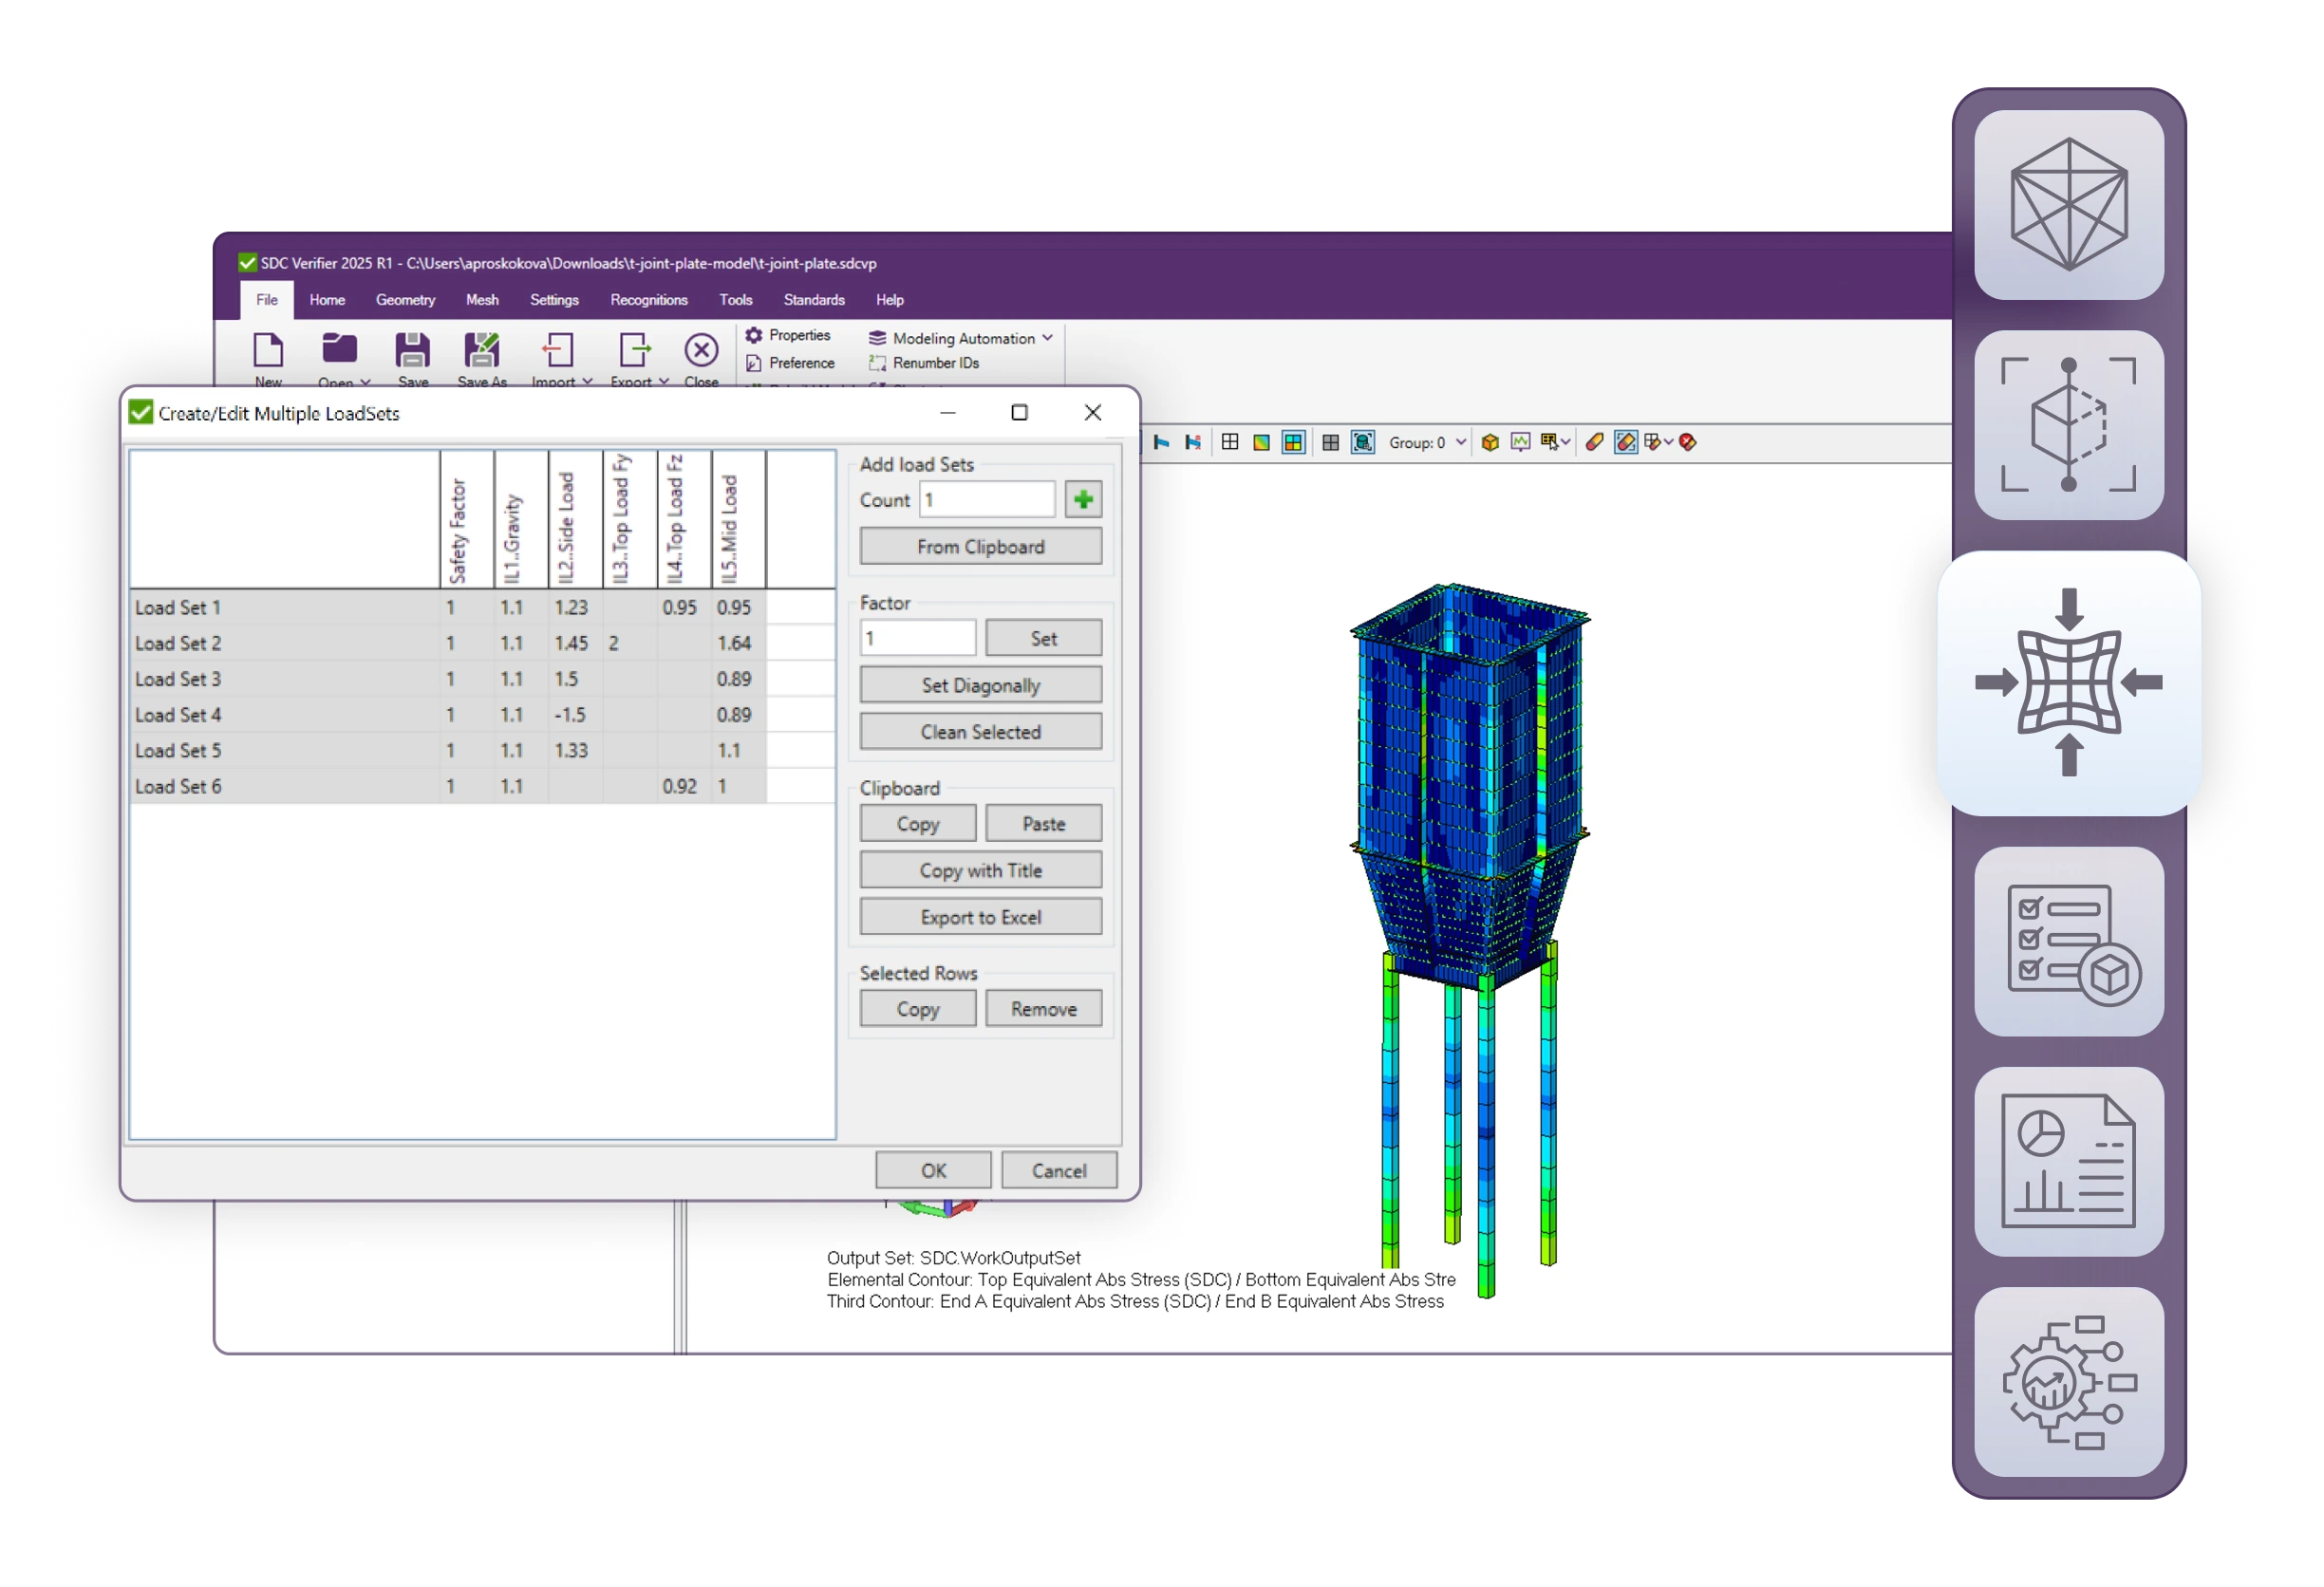This screenshot has height=1587, width=2324.
Task: Click Paste in Clipboard group
Action: [x=1043, y=823]
